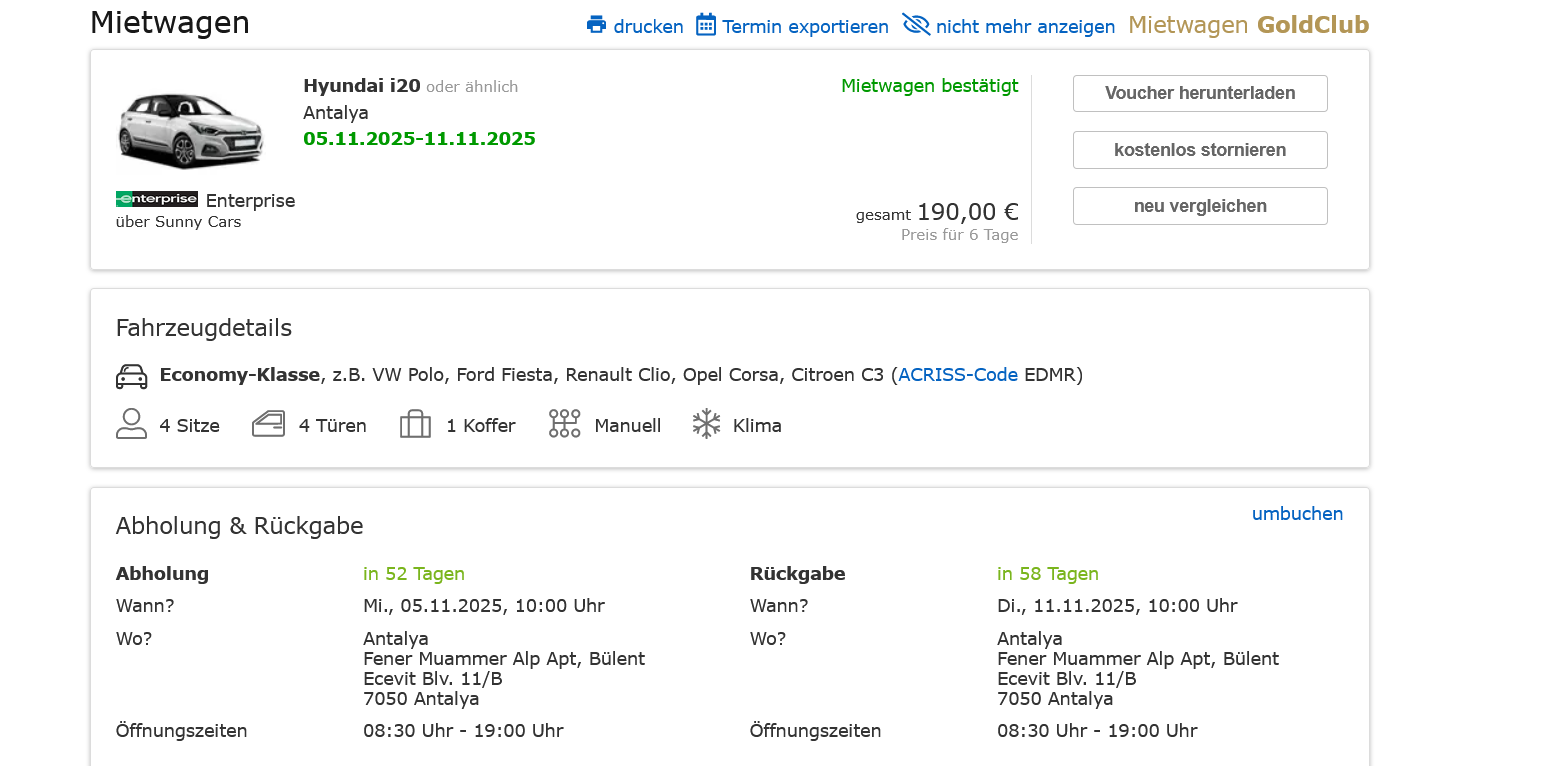The width and height of the screenshot is (1542, 766).
Task: Open the ACRISS-Code link
Action: point(957,375)
